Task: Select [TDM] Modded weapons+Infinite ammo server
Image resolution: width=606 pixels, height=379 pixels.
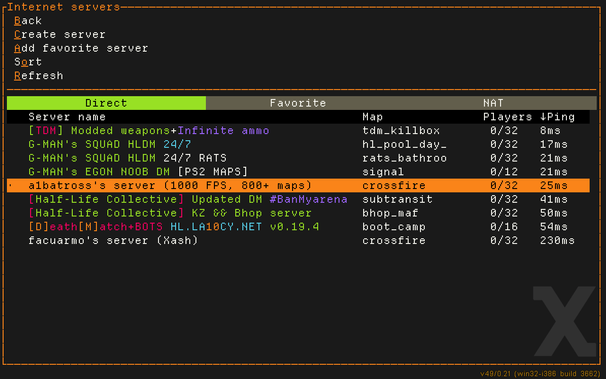Action: pyautogui.click(x=298, y=131)
